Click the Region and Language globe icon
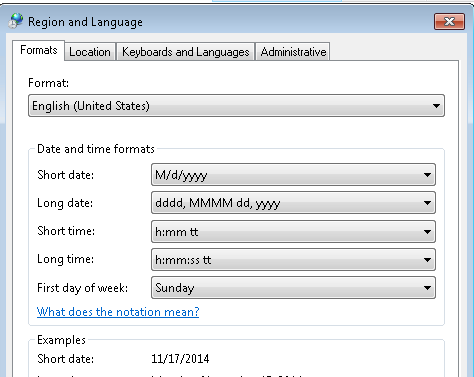This screenshot has width=474, height=377. pos(15,21)
